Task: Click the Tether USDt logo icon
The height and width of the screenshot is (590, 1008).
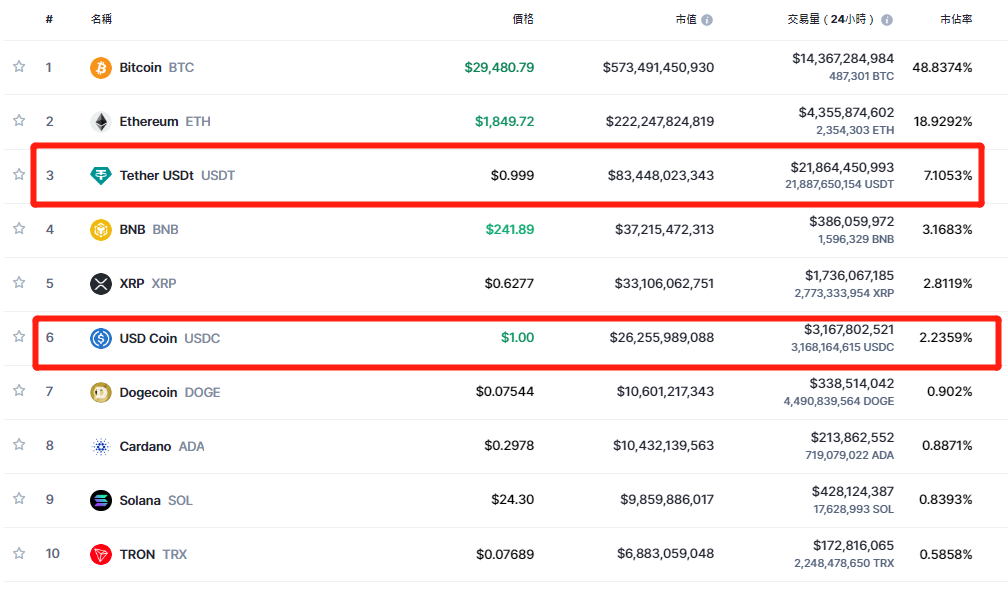Action: click(x=101, y=176)
